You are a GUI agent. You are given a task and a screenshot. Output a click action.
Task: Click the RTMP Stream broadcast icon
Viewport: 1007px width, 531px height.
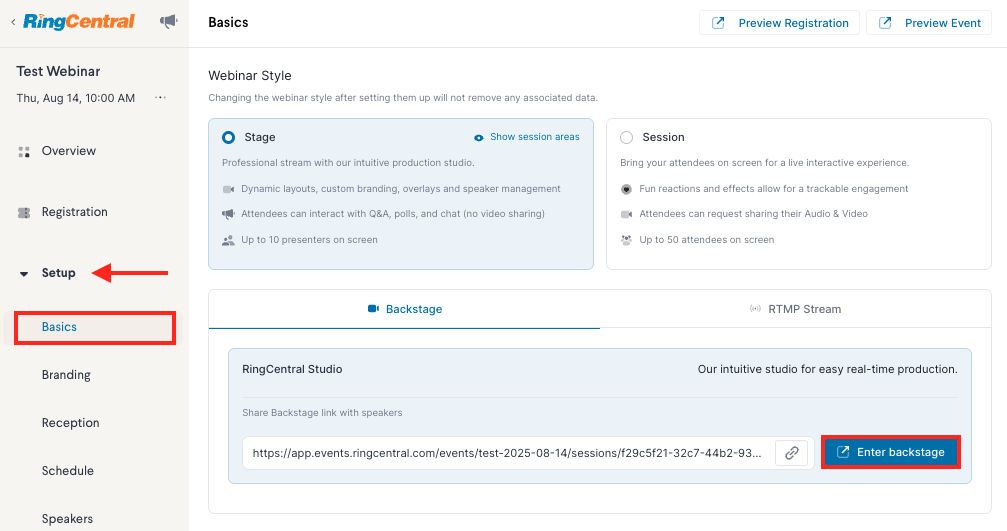point(755,309)
